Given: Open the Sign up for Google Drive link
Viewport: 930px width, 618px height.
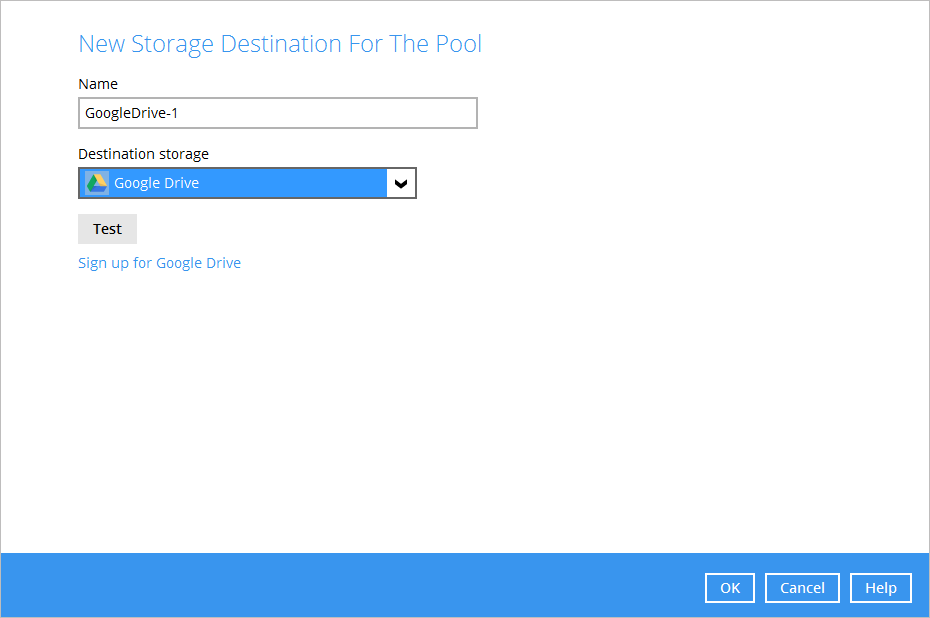Looking at the screenshot, I should 159,263.
